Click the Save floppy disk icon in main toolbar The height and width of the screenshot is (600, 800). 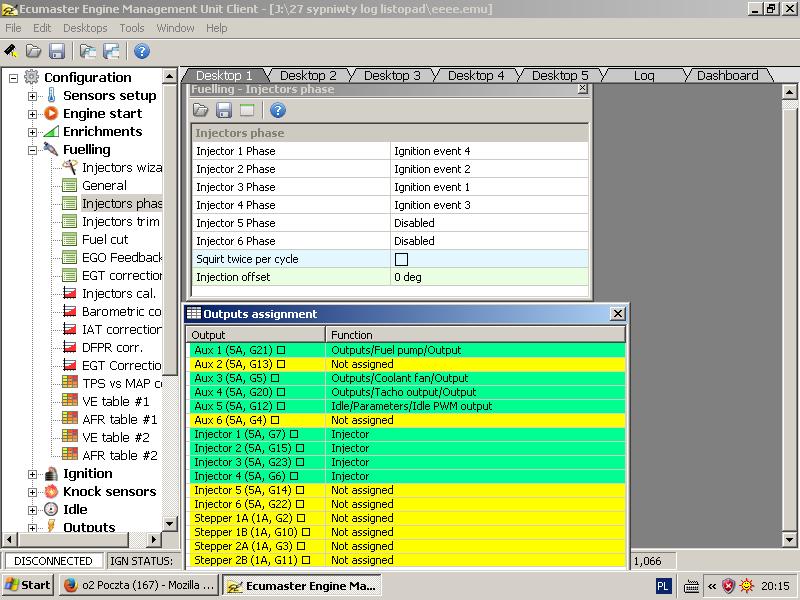[57, 51]
